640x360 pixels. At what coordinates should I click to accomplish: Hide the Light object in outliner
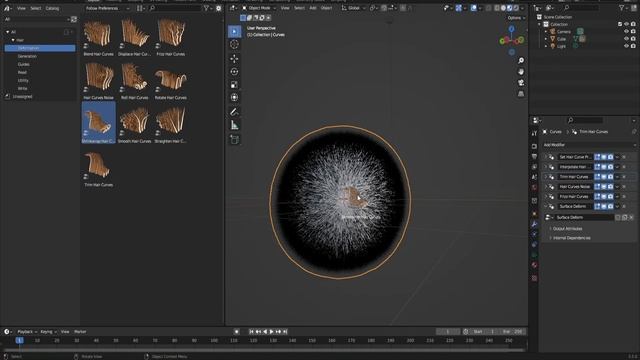point(626,46)
